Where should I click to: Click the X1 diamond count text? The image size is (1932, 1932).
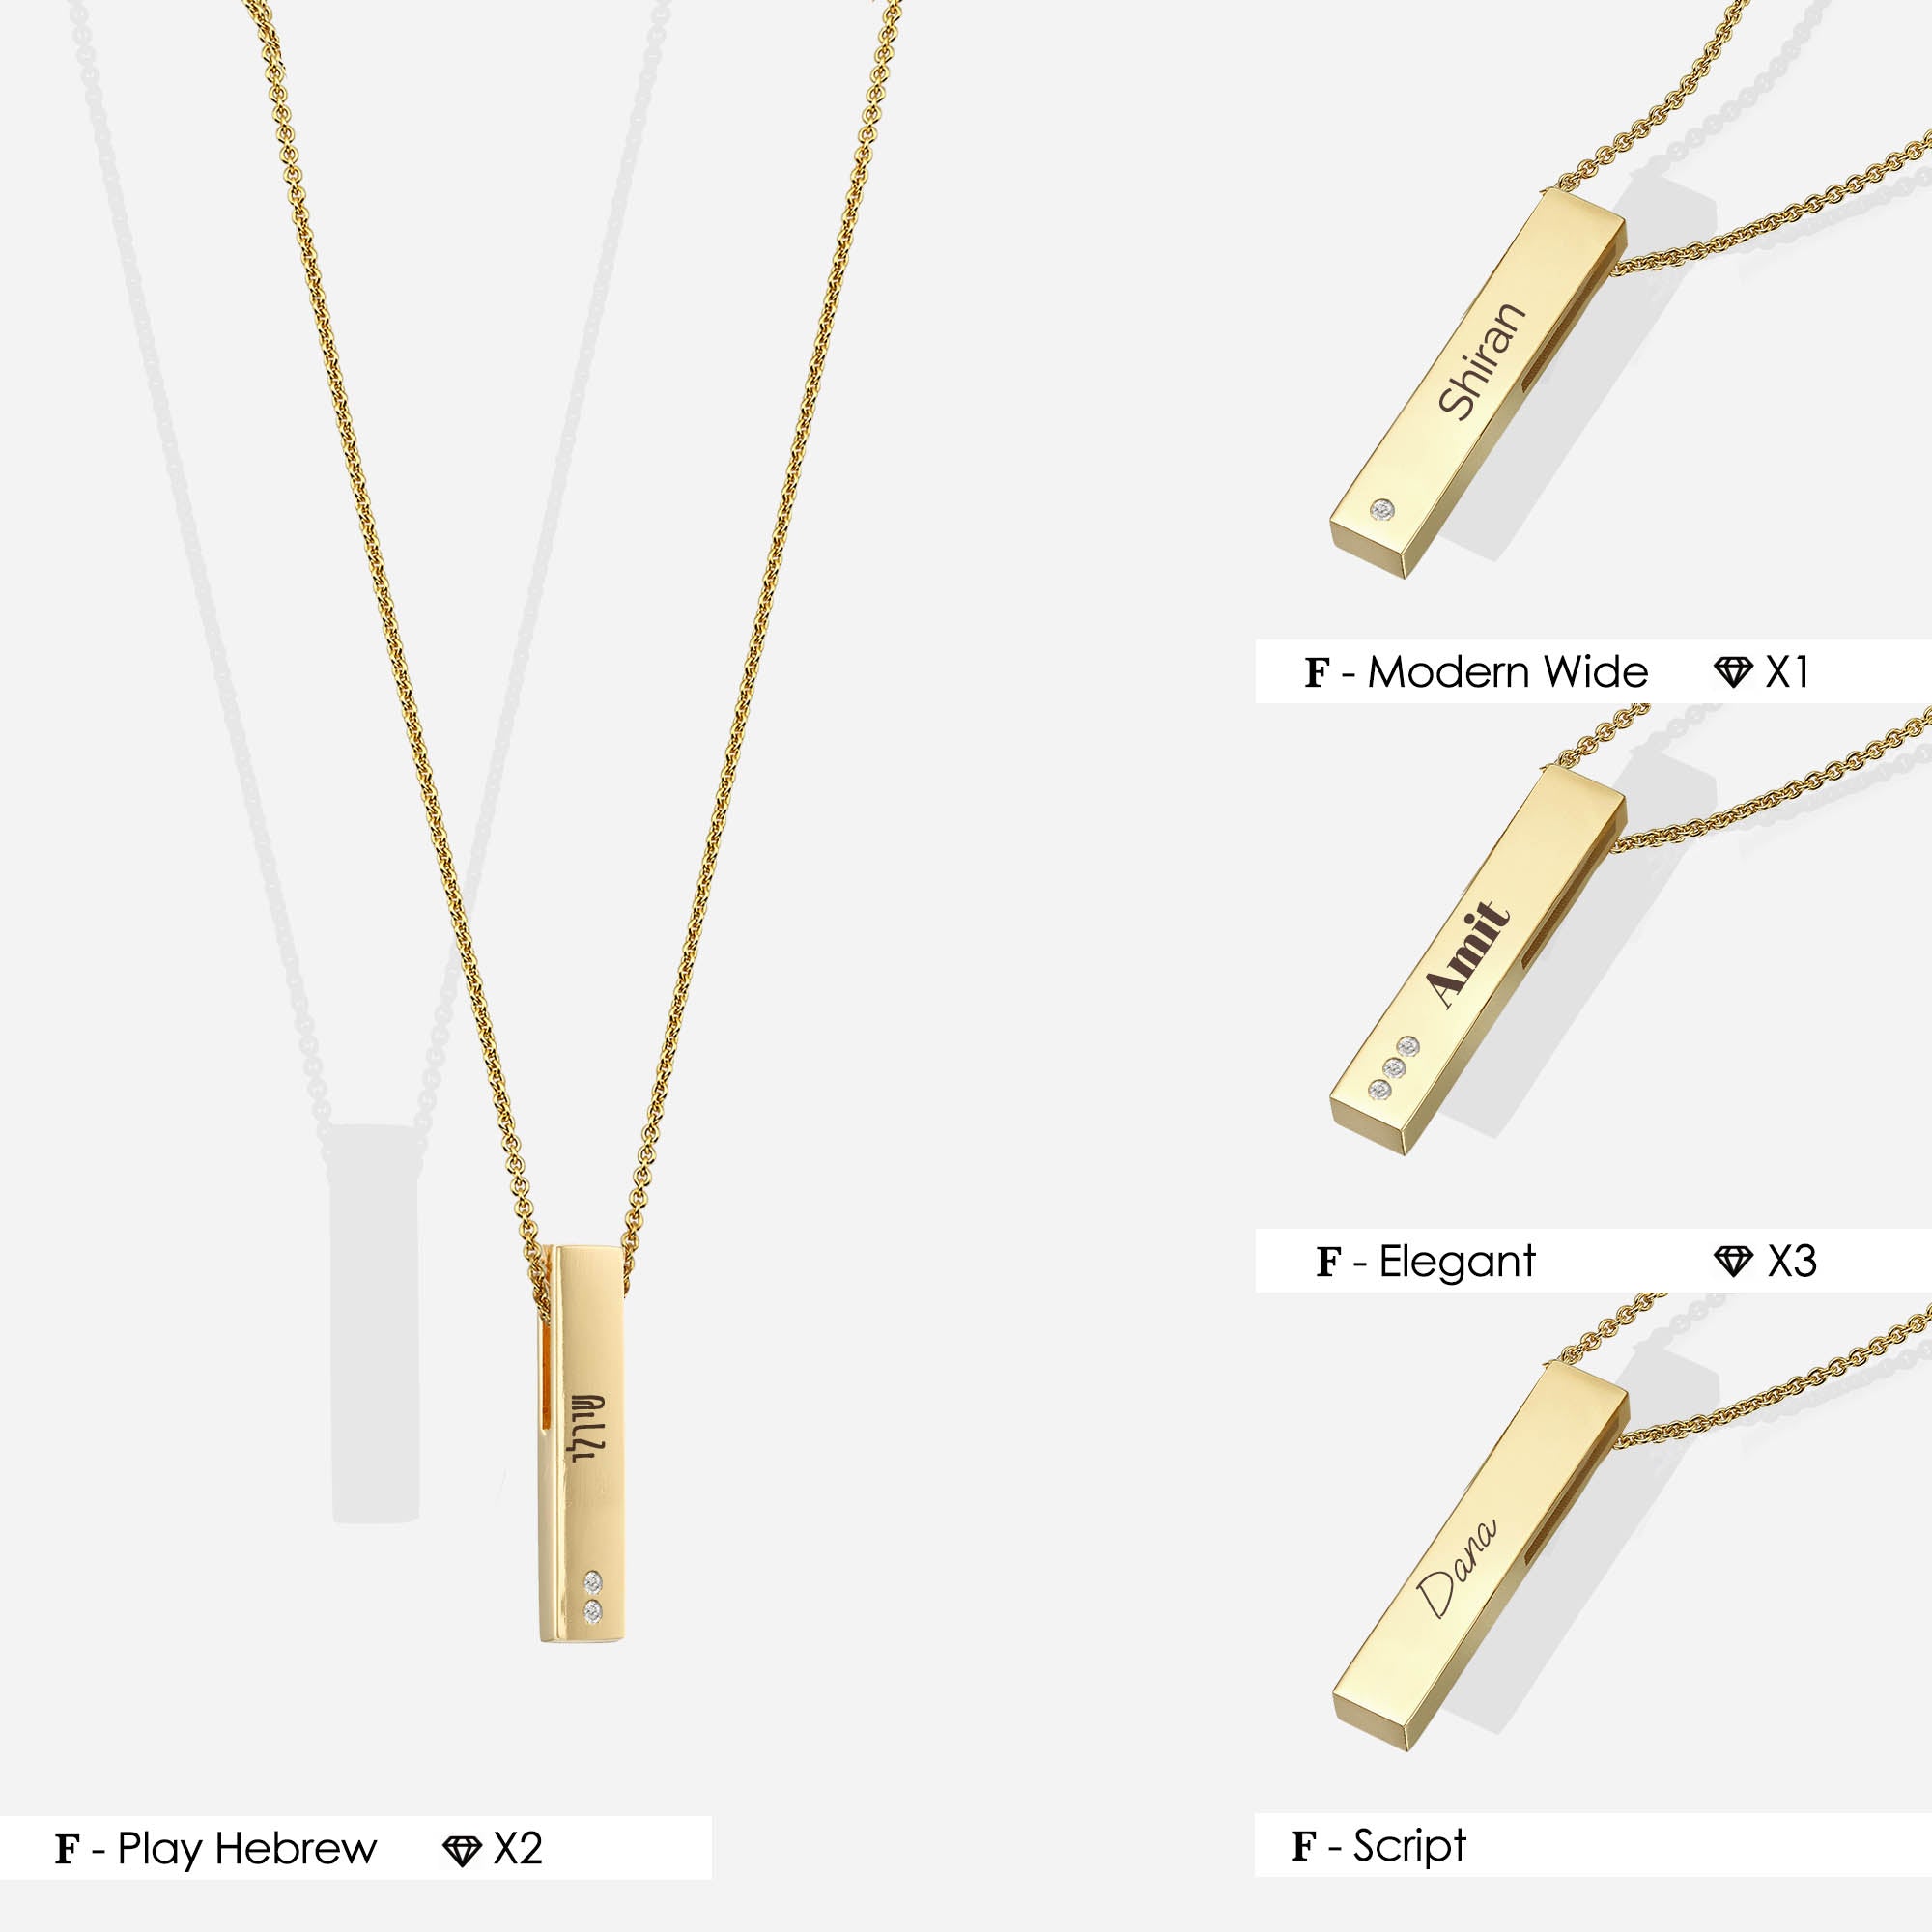1788,672
